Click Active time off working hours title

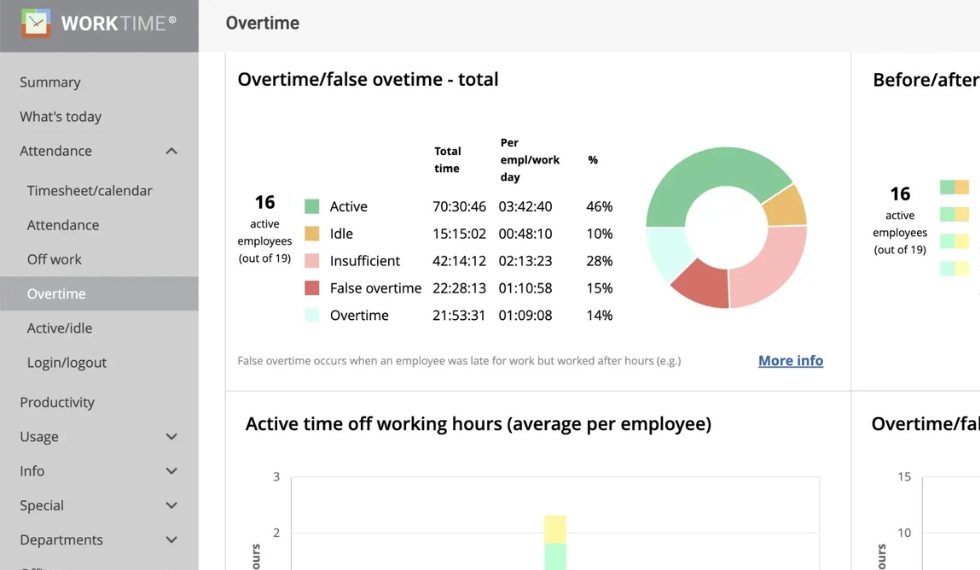click(x=478, y=424)
